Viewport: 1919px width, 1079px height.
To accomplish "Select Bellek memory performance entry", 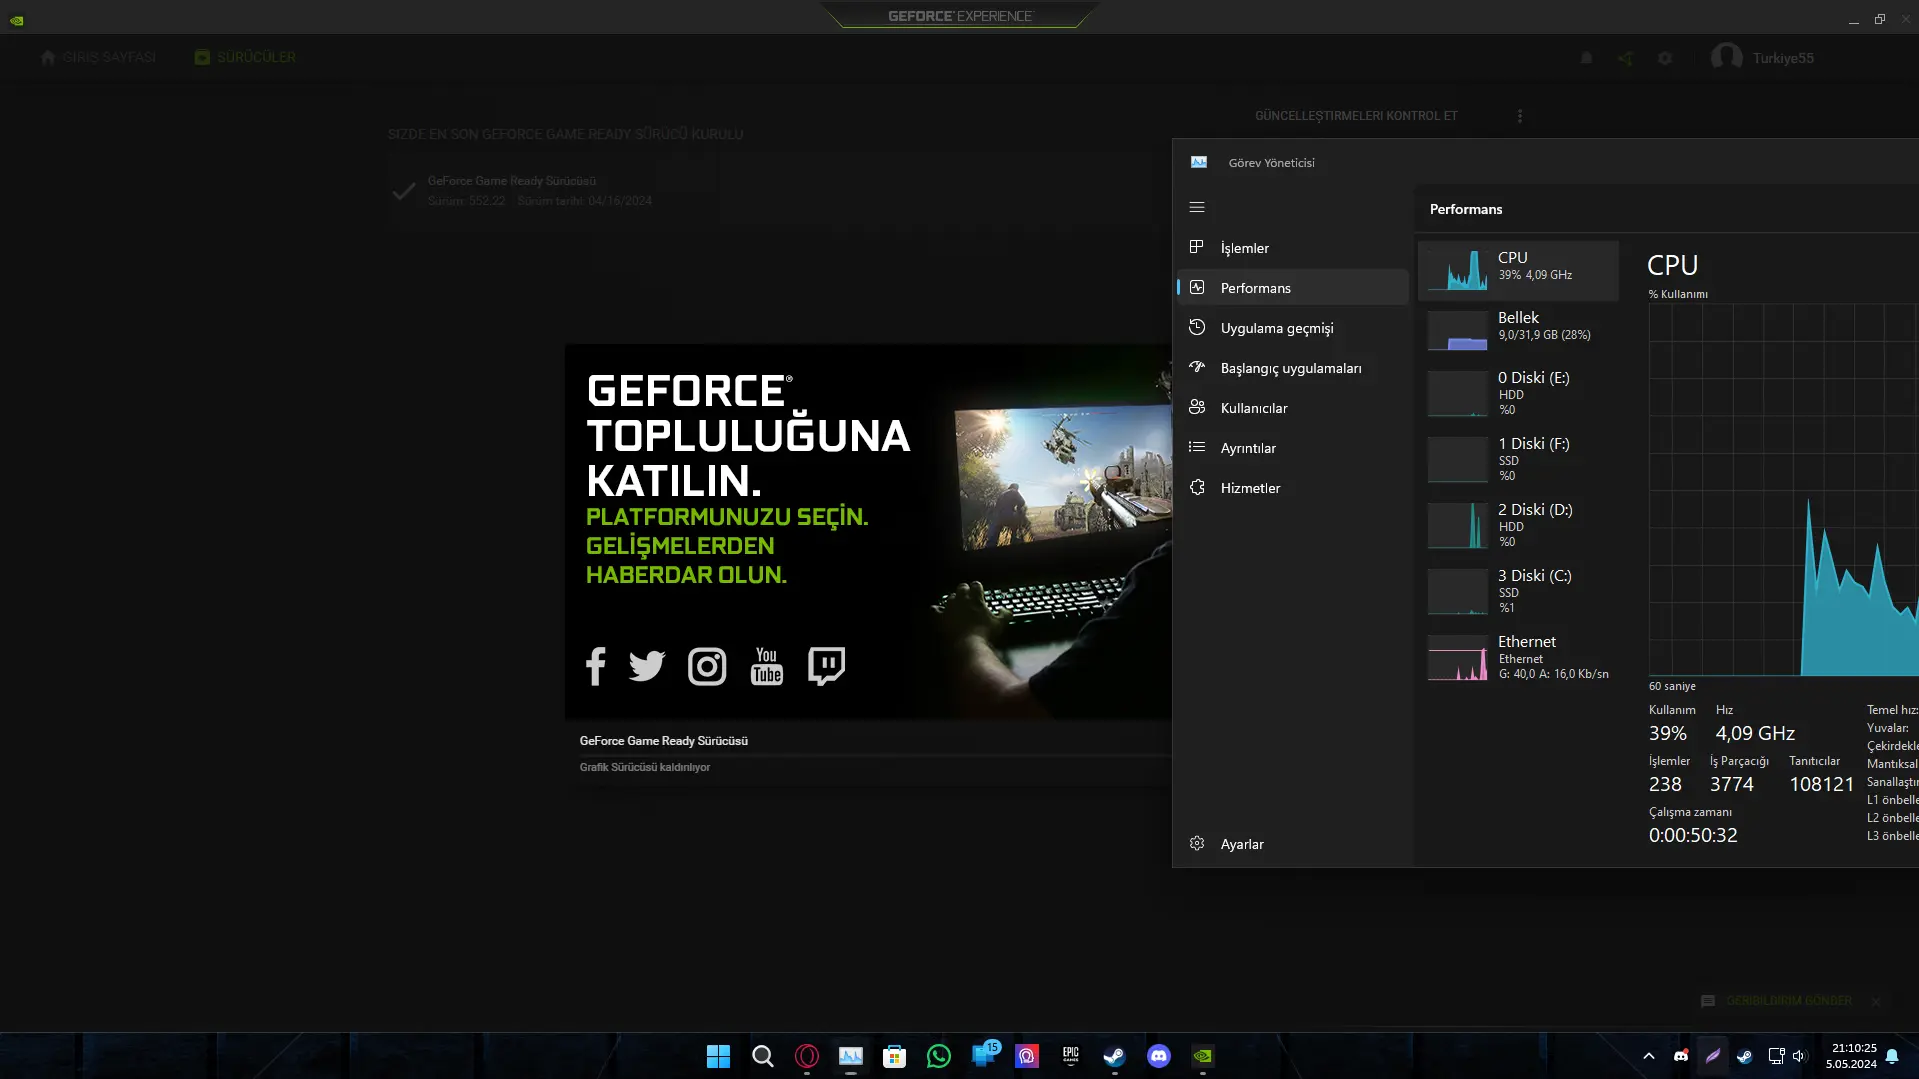I will pos(1518,329).
